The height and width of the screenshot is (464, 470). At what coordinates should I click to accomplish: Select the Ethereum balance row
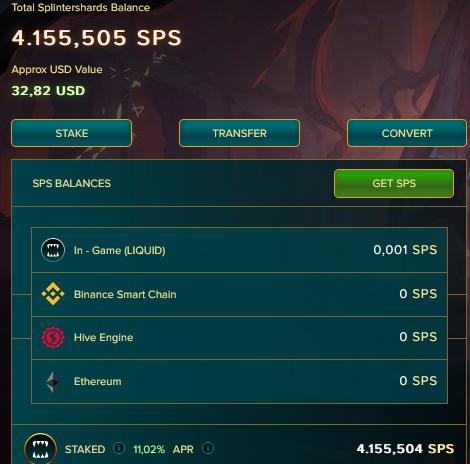(x=239, y=381)
